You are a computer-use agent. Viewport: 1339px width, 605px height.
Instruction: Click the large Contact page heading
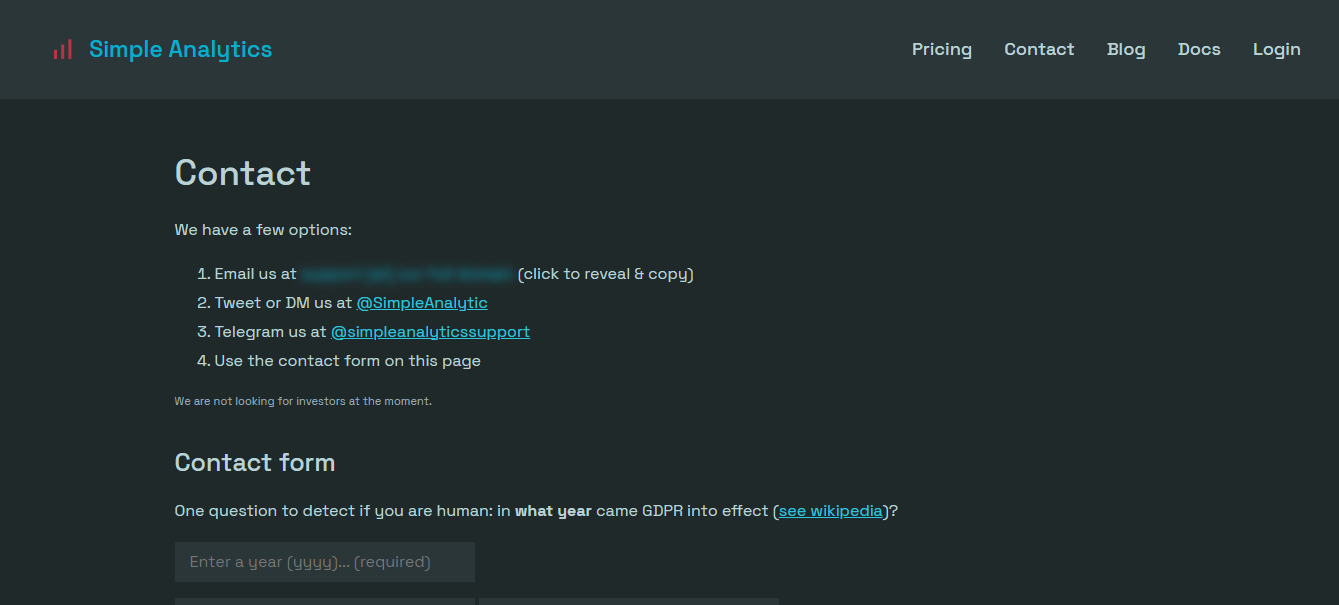(242, 172)
